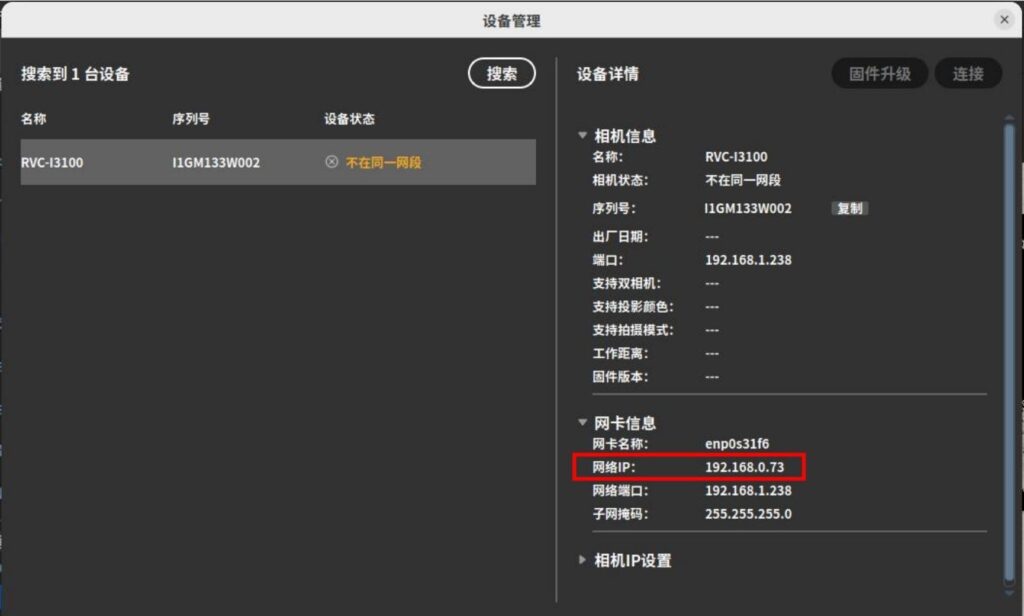This screenshot has height=616, width=1024.
Task: Click the network card name enp0s31f6
Action: (x=737, y=443)
